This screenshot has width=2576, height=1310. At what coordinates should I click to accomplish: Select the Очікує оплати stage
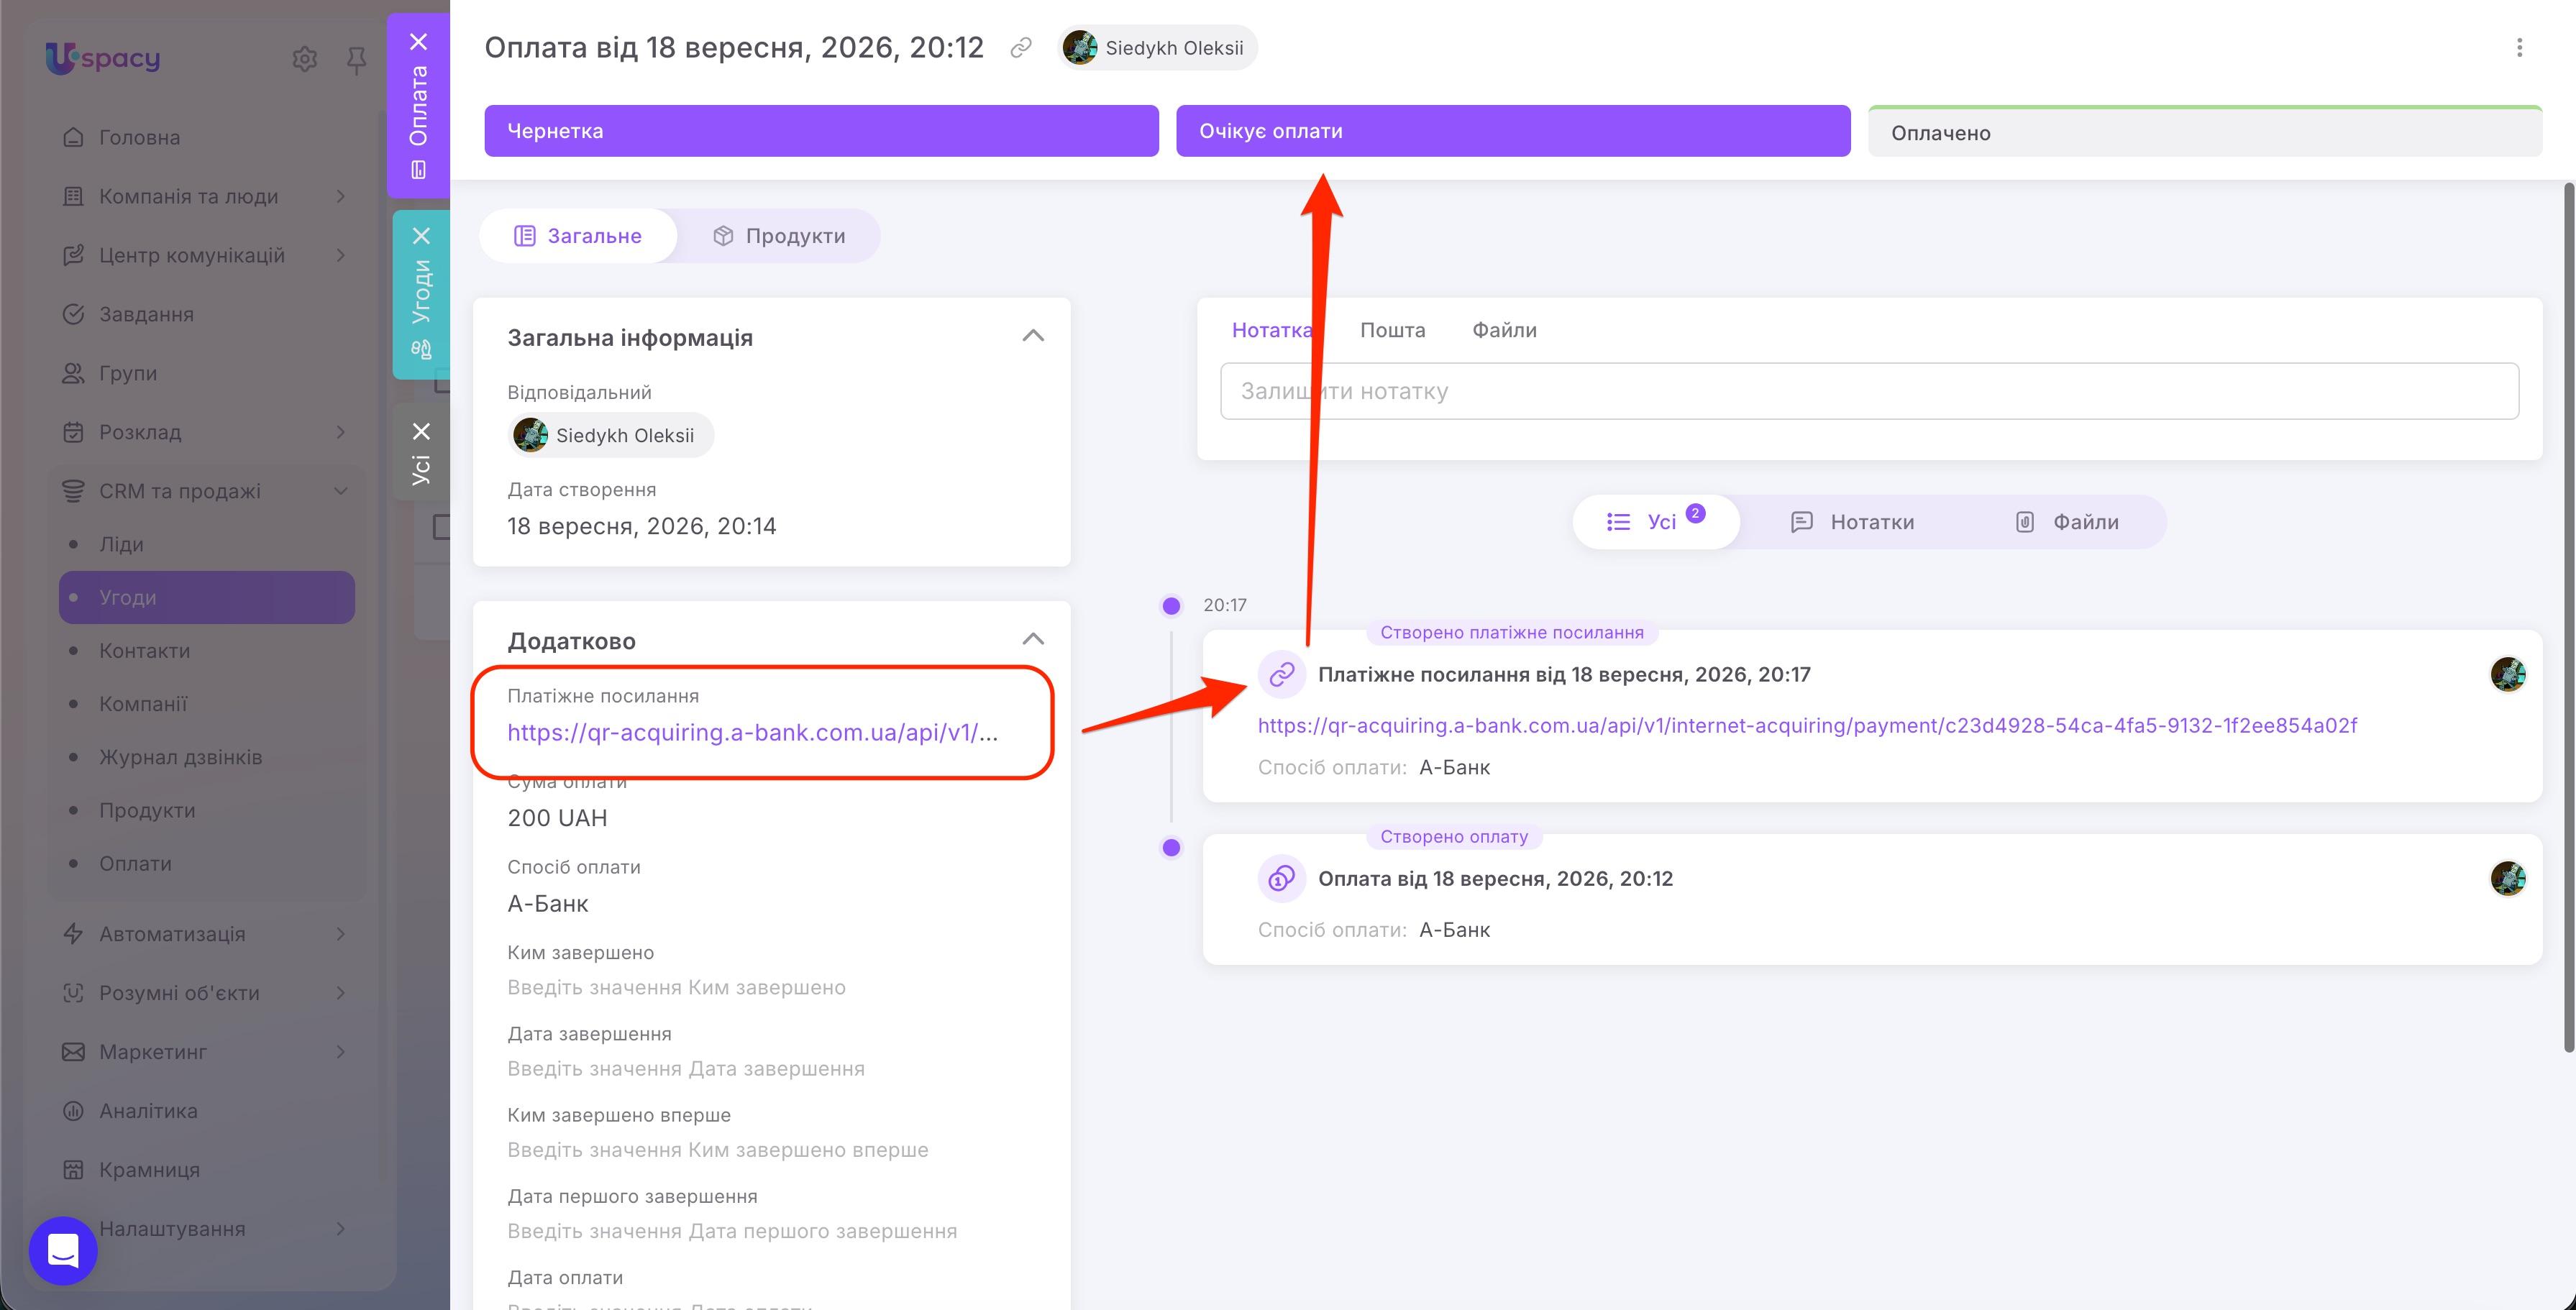click(x=1513, y=131)
